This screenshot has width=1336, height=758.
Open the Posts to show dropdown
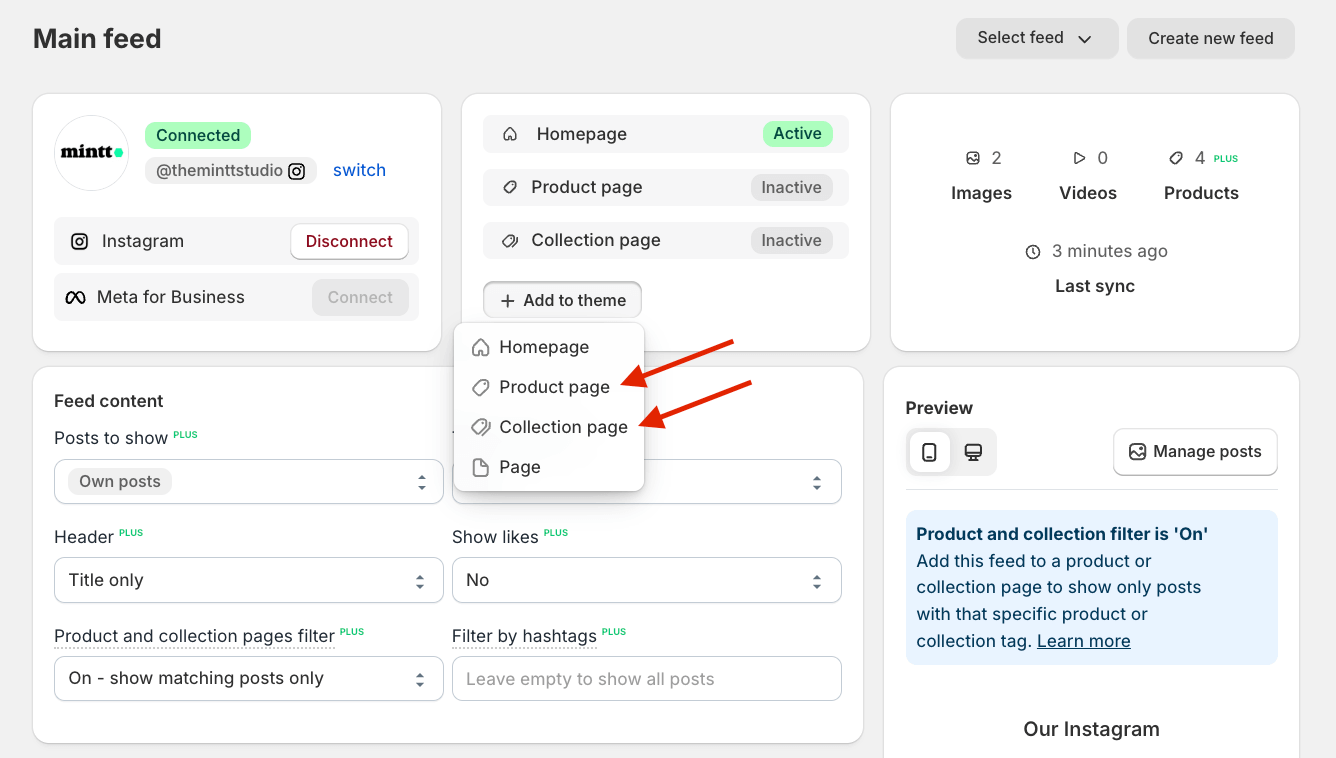pos(248,481)
